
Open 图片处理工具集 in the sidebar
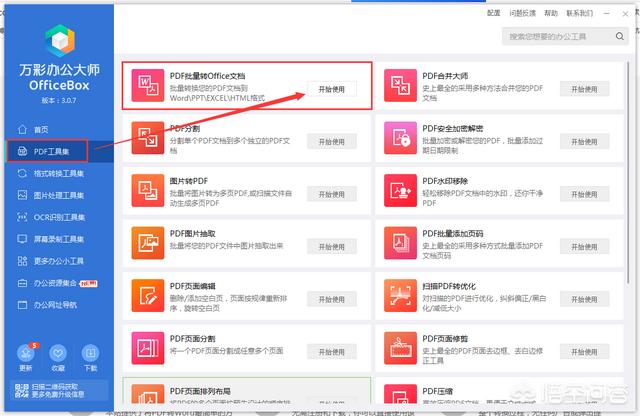pyautogui.click(x=59, y=196)
